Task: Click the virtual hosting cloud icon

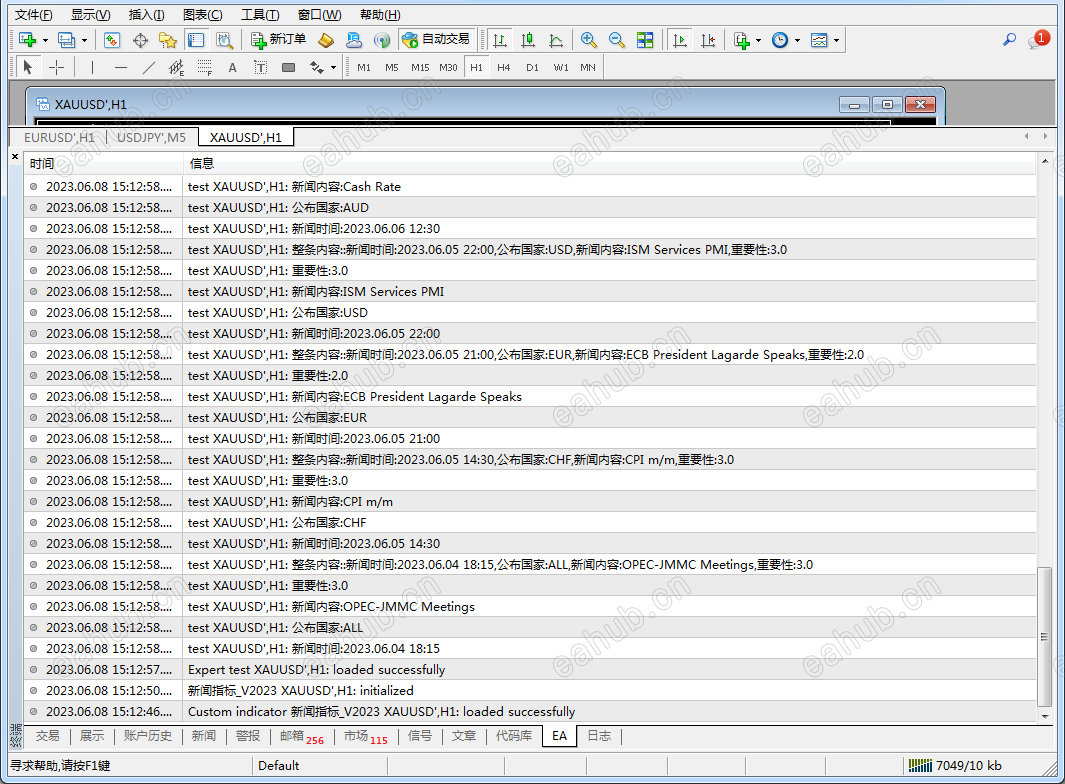Action: tap(354, 40)
